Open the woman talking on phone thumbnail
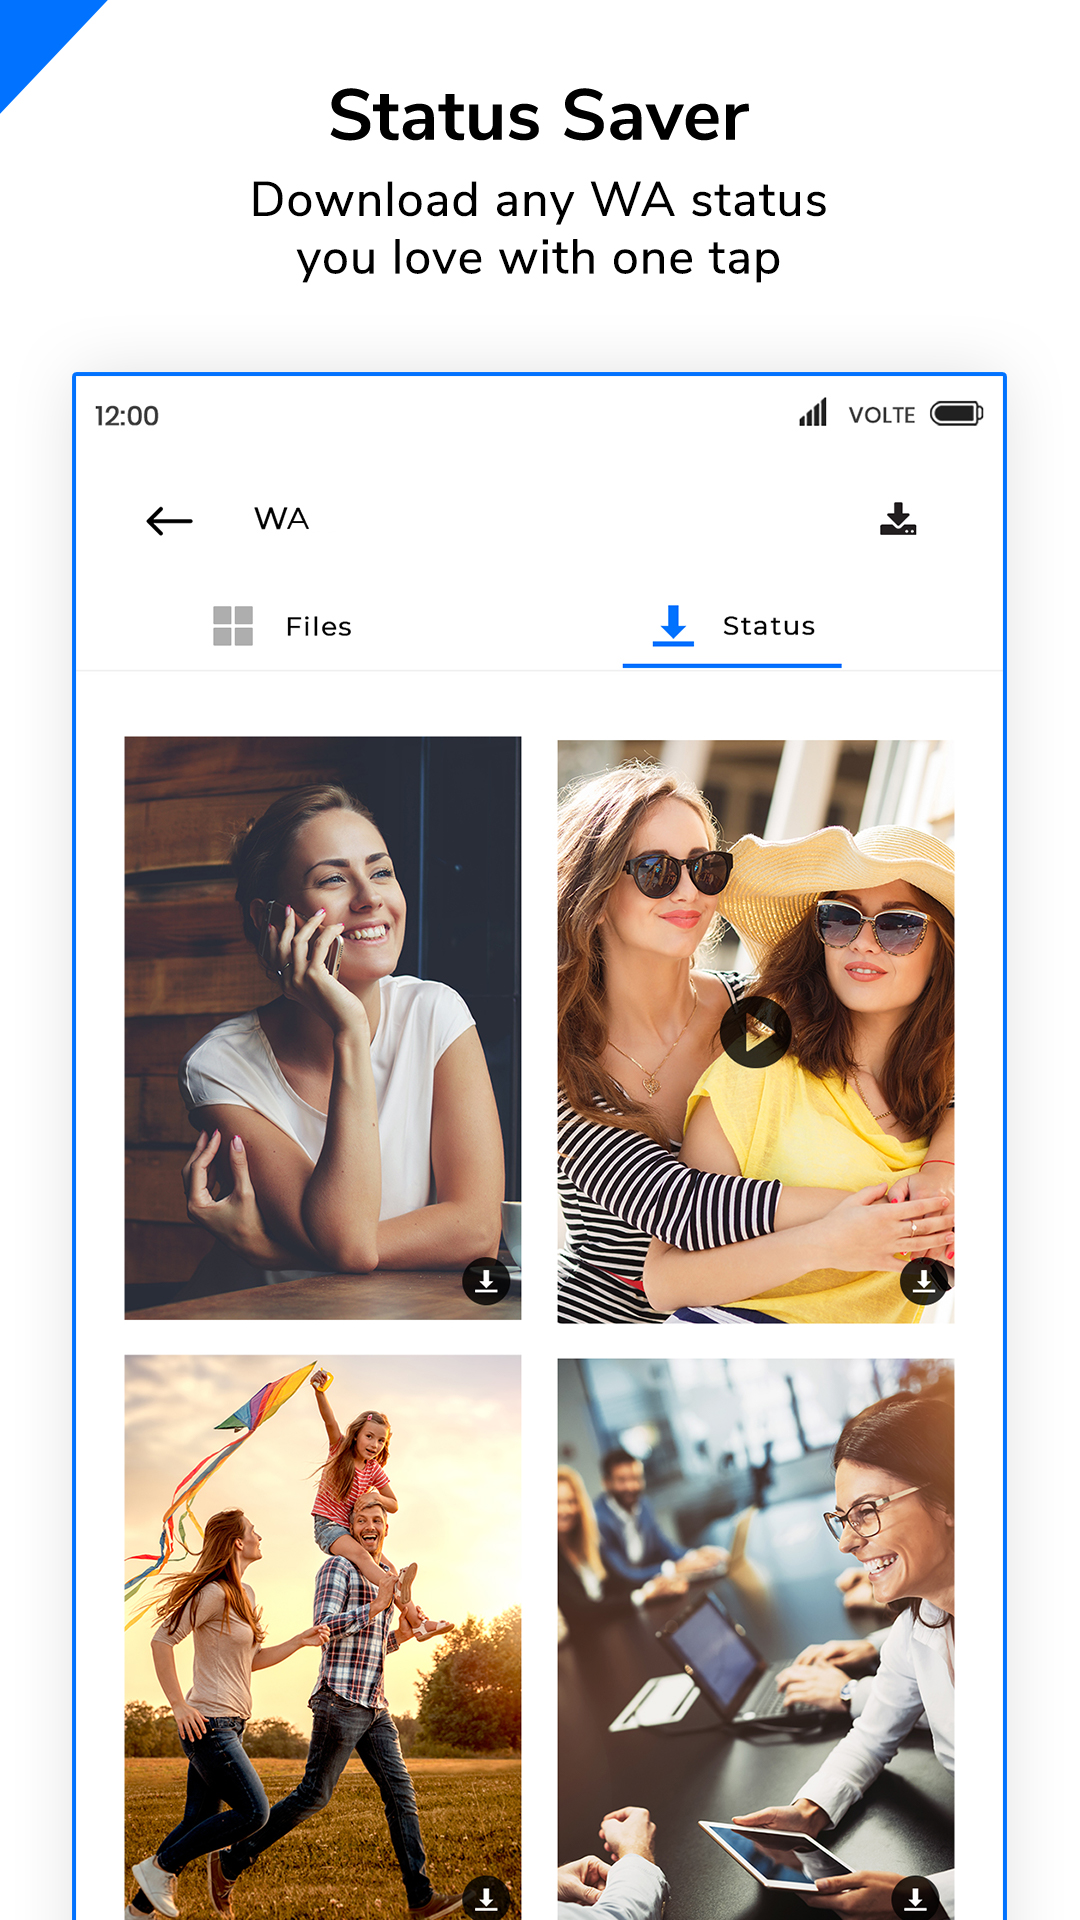 click(x=322, y=1000)
